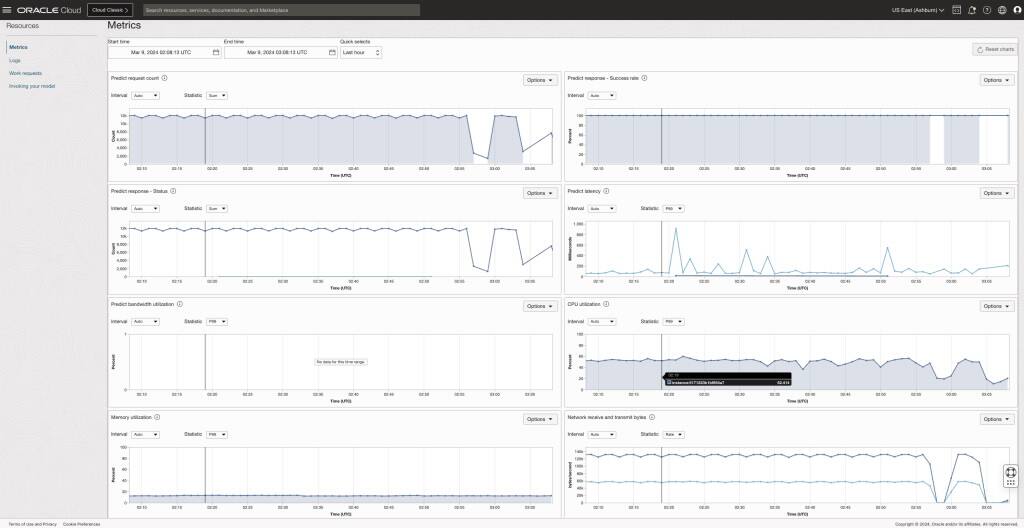Open the user profile avatar
The height and width of the screenshot is (528, 1024).
[1016, 10]
